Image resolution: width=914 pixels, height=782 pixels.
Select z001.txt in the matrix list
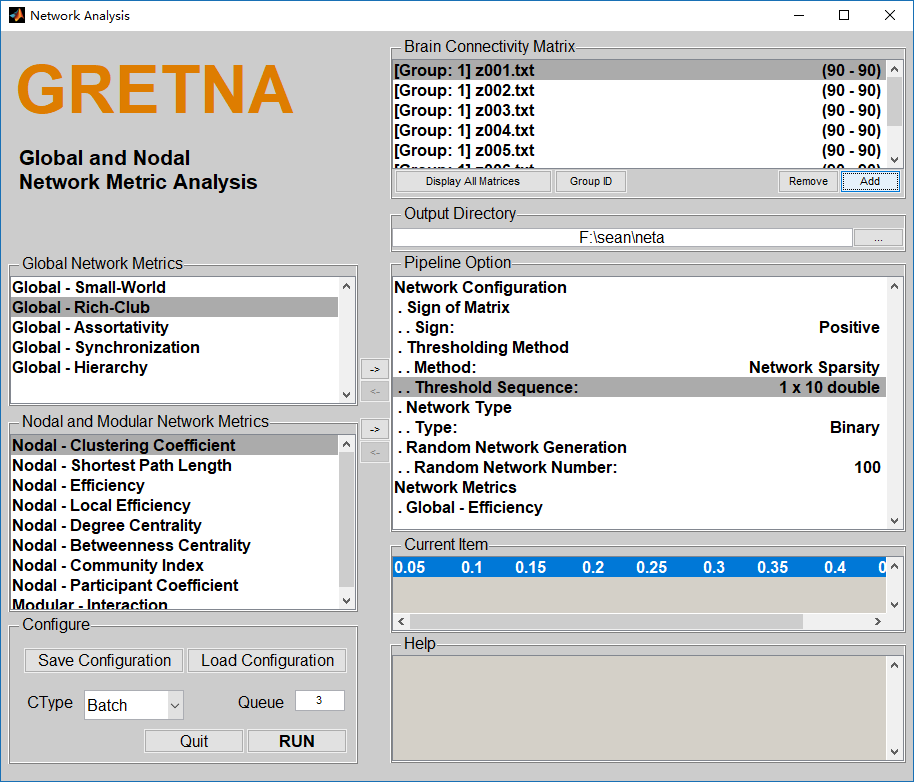[639, 70]
